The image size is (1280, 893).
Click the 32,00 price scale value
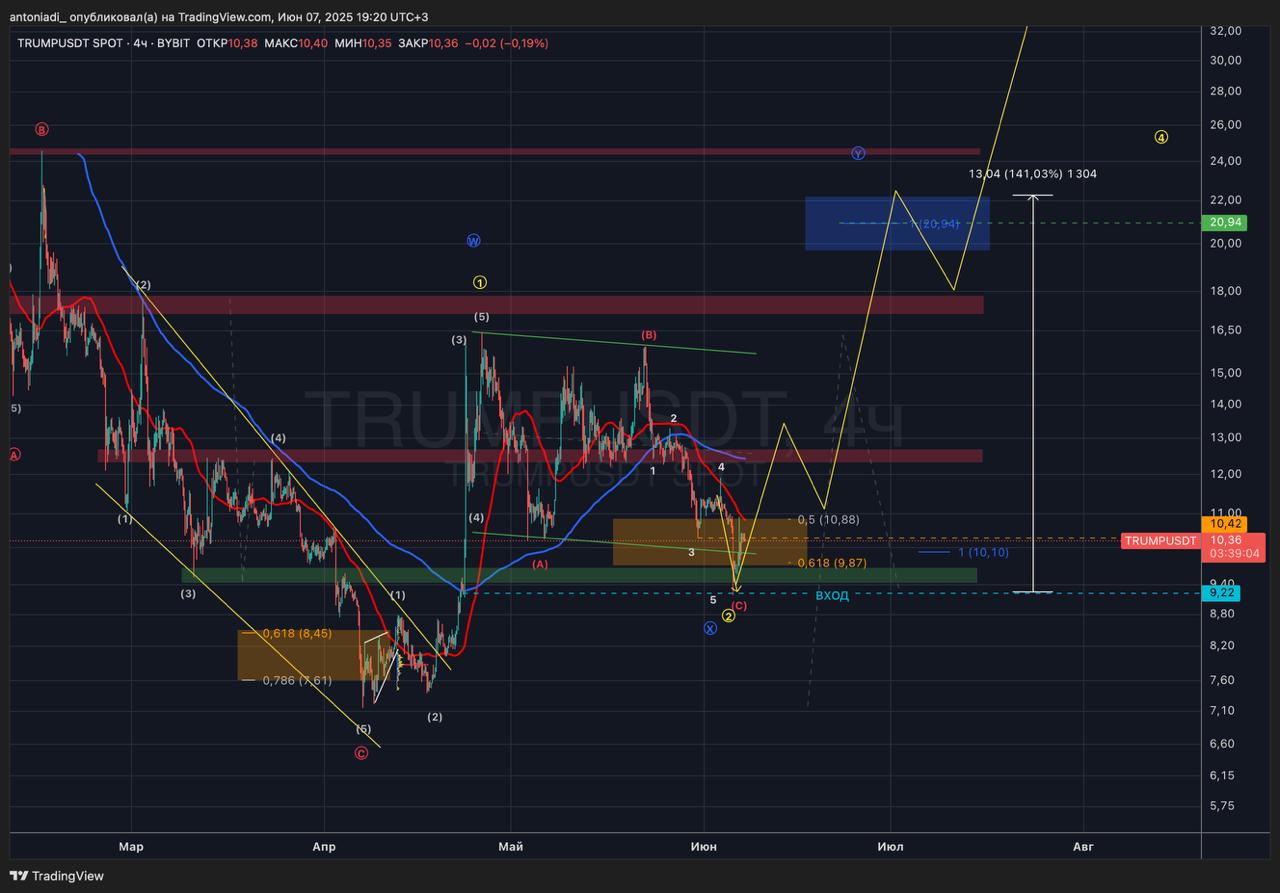click(x=1226, y=31)
